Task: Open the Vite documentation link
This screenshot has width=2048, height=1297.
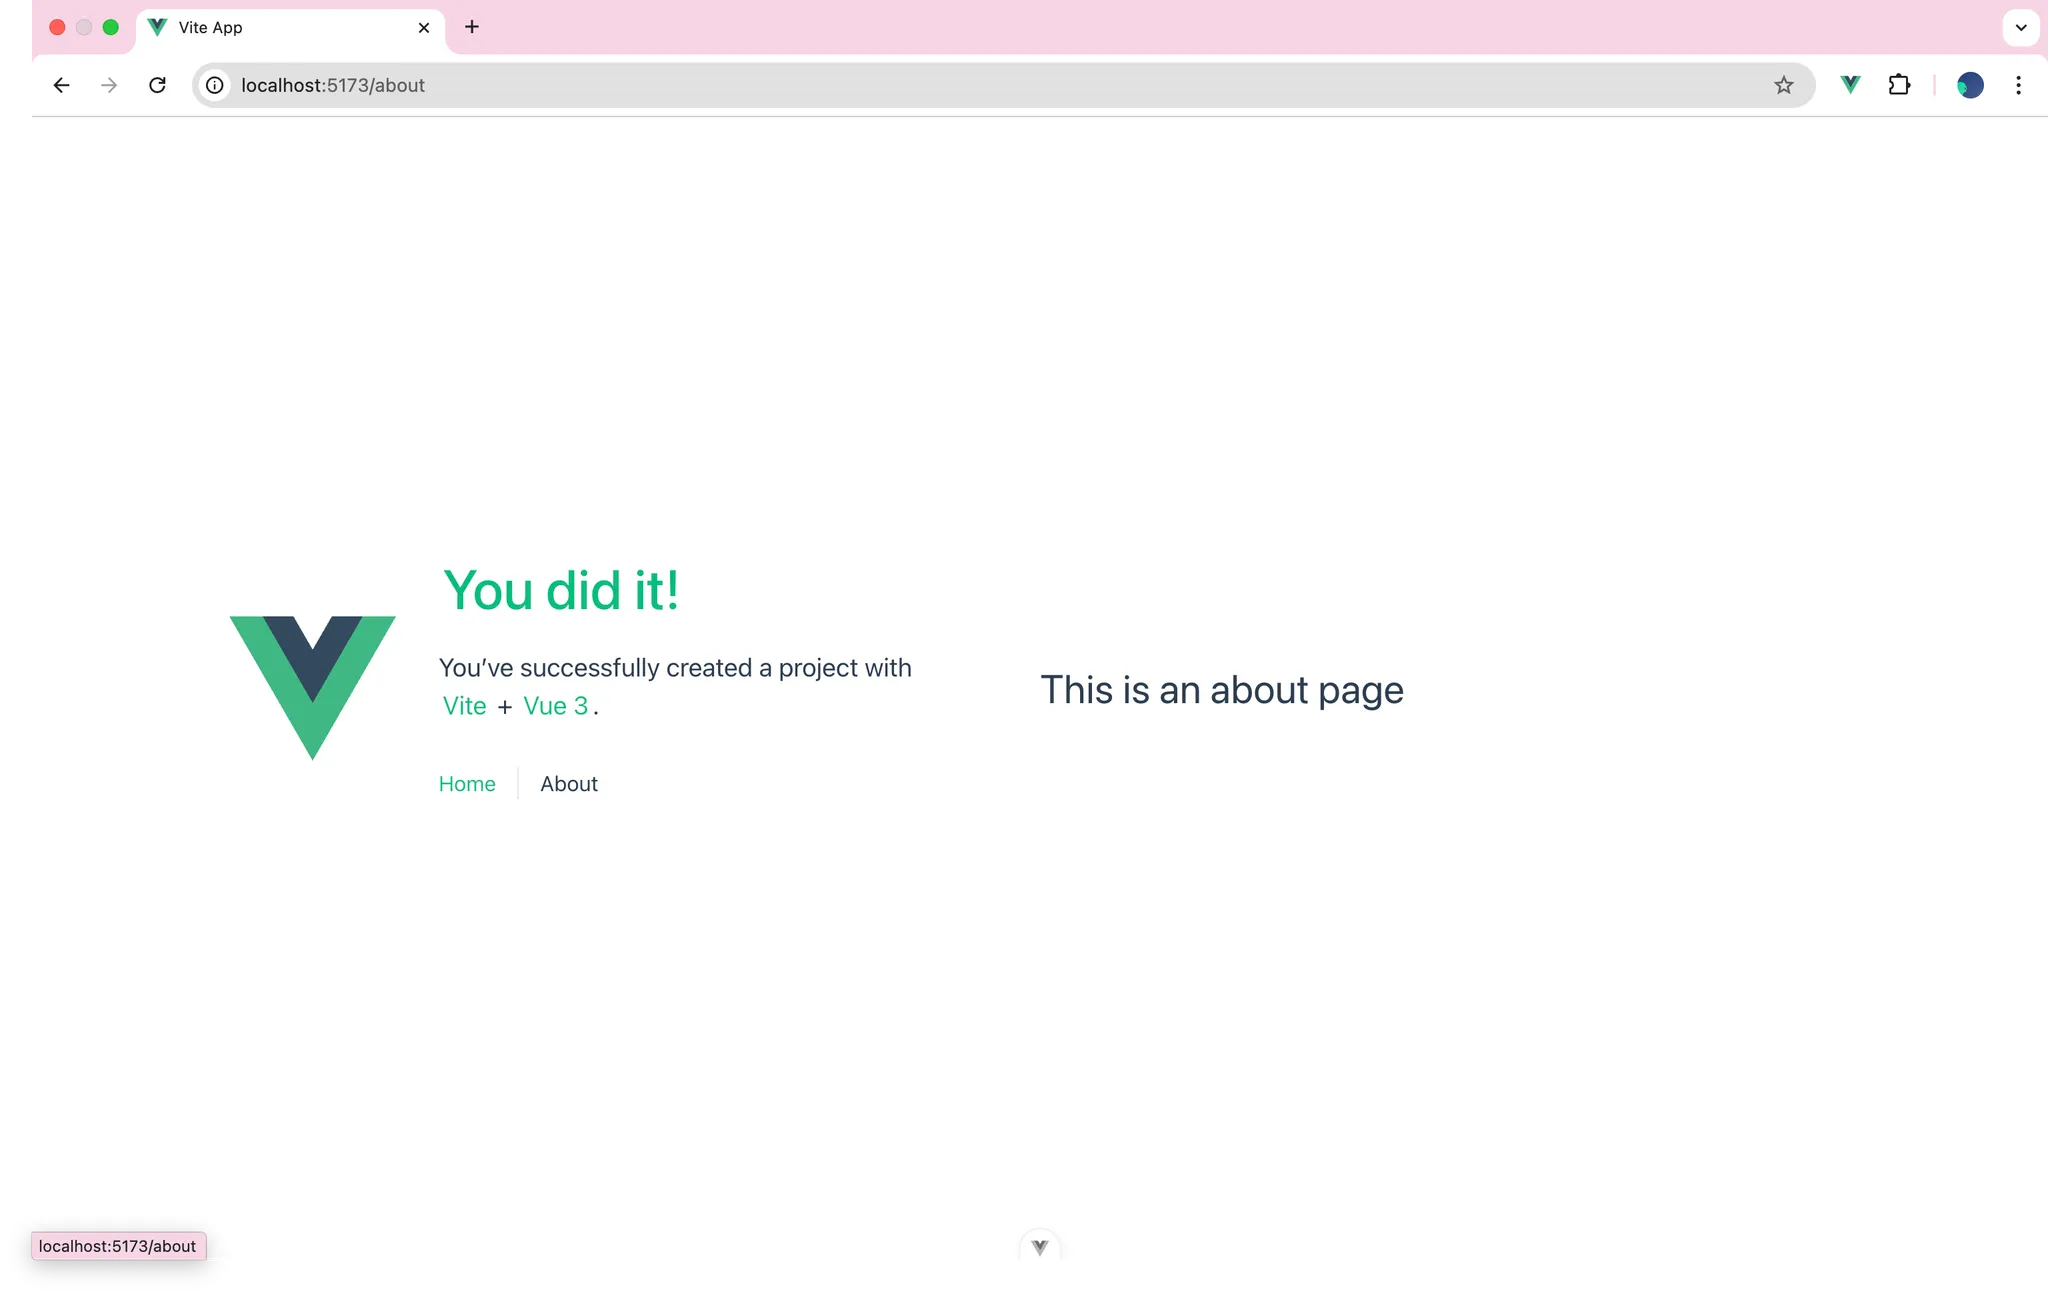Action: tap(464, 706)
